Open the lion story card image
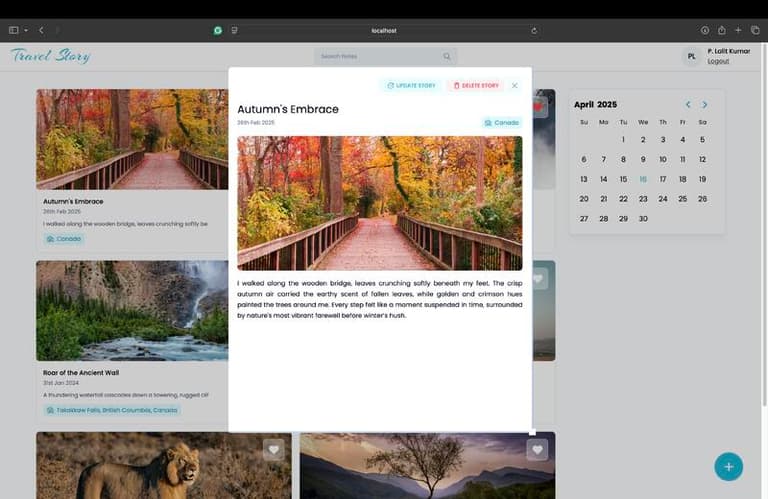Viewport: 768px width, 499px height. (x=164, y=465)
